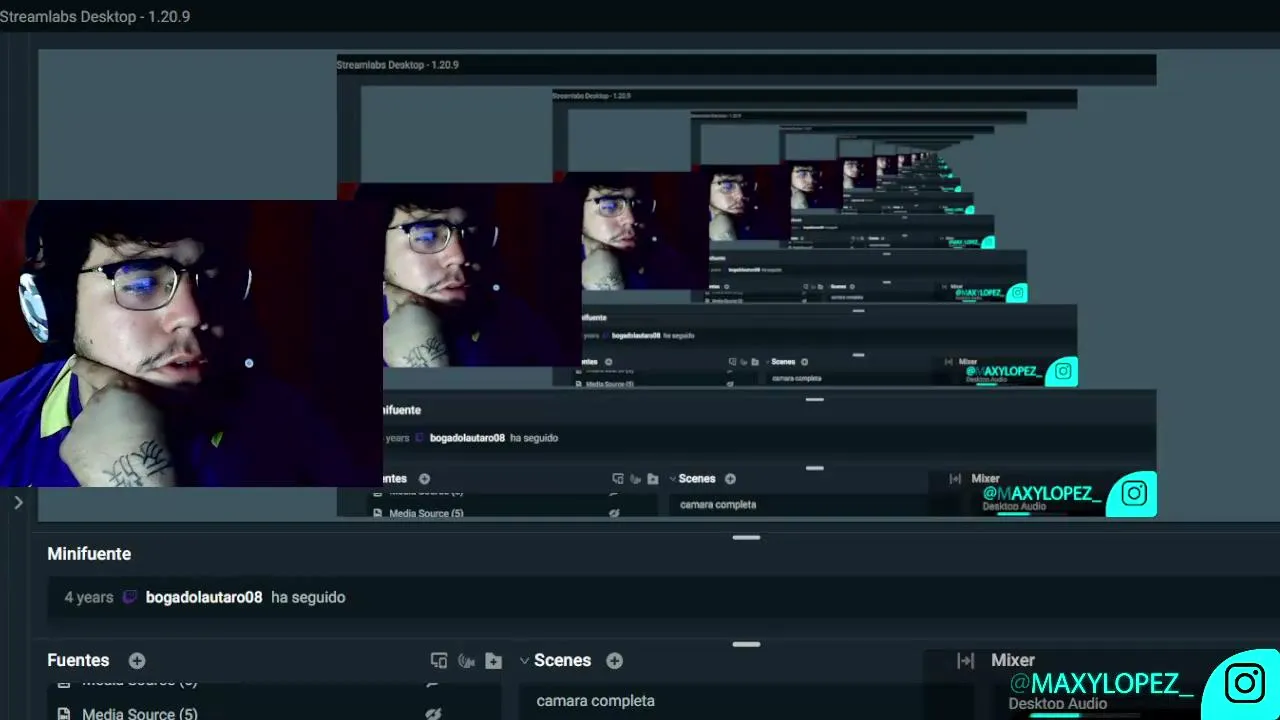Click the Streamlabs Desktop - 1.20.9 title
1280x720 pixels.
(x=95, y=17)
